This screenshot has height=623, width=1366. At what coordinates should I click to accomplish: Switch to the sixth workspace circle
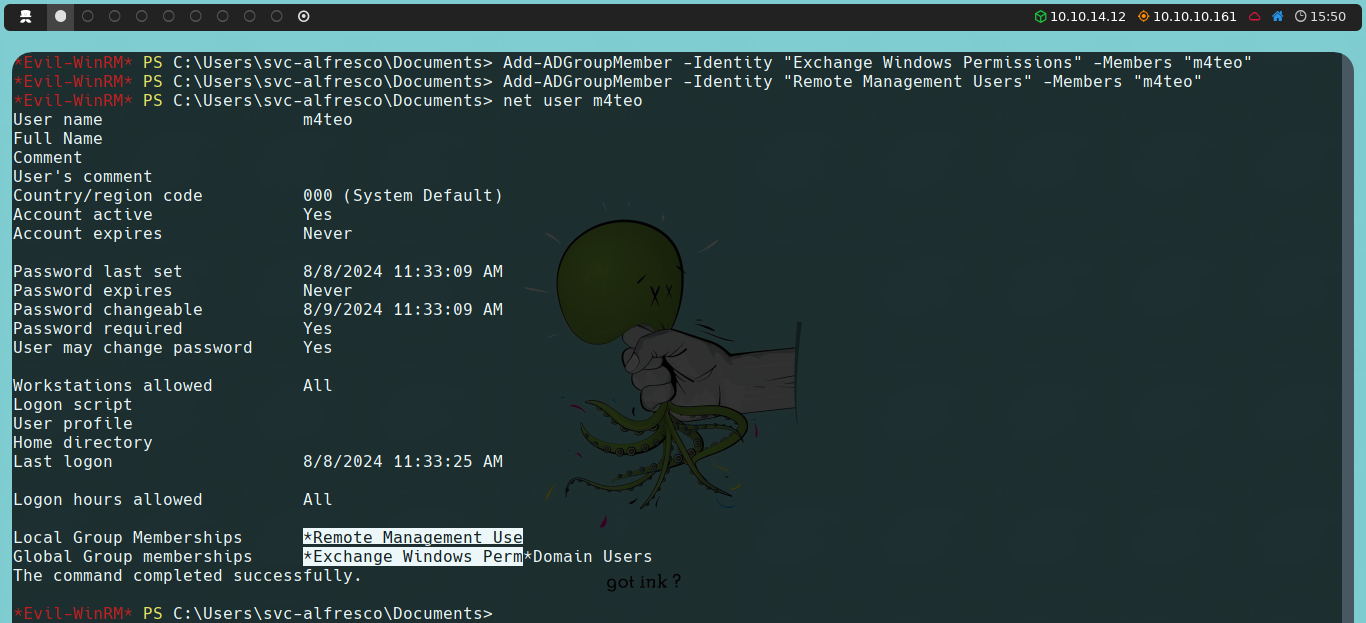[196, 16]
